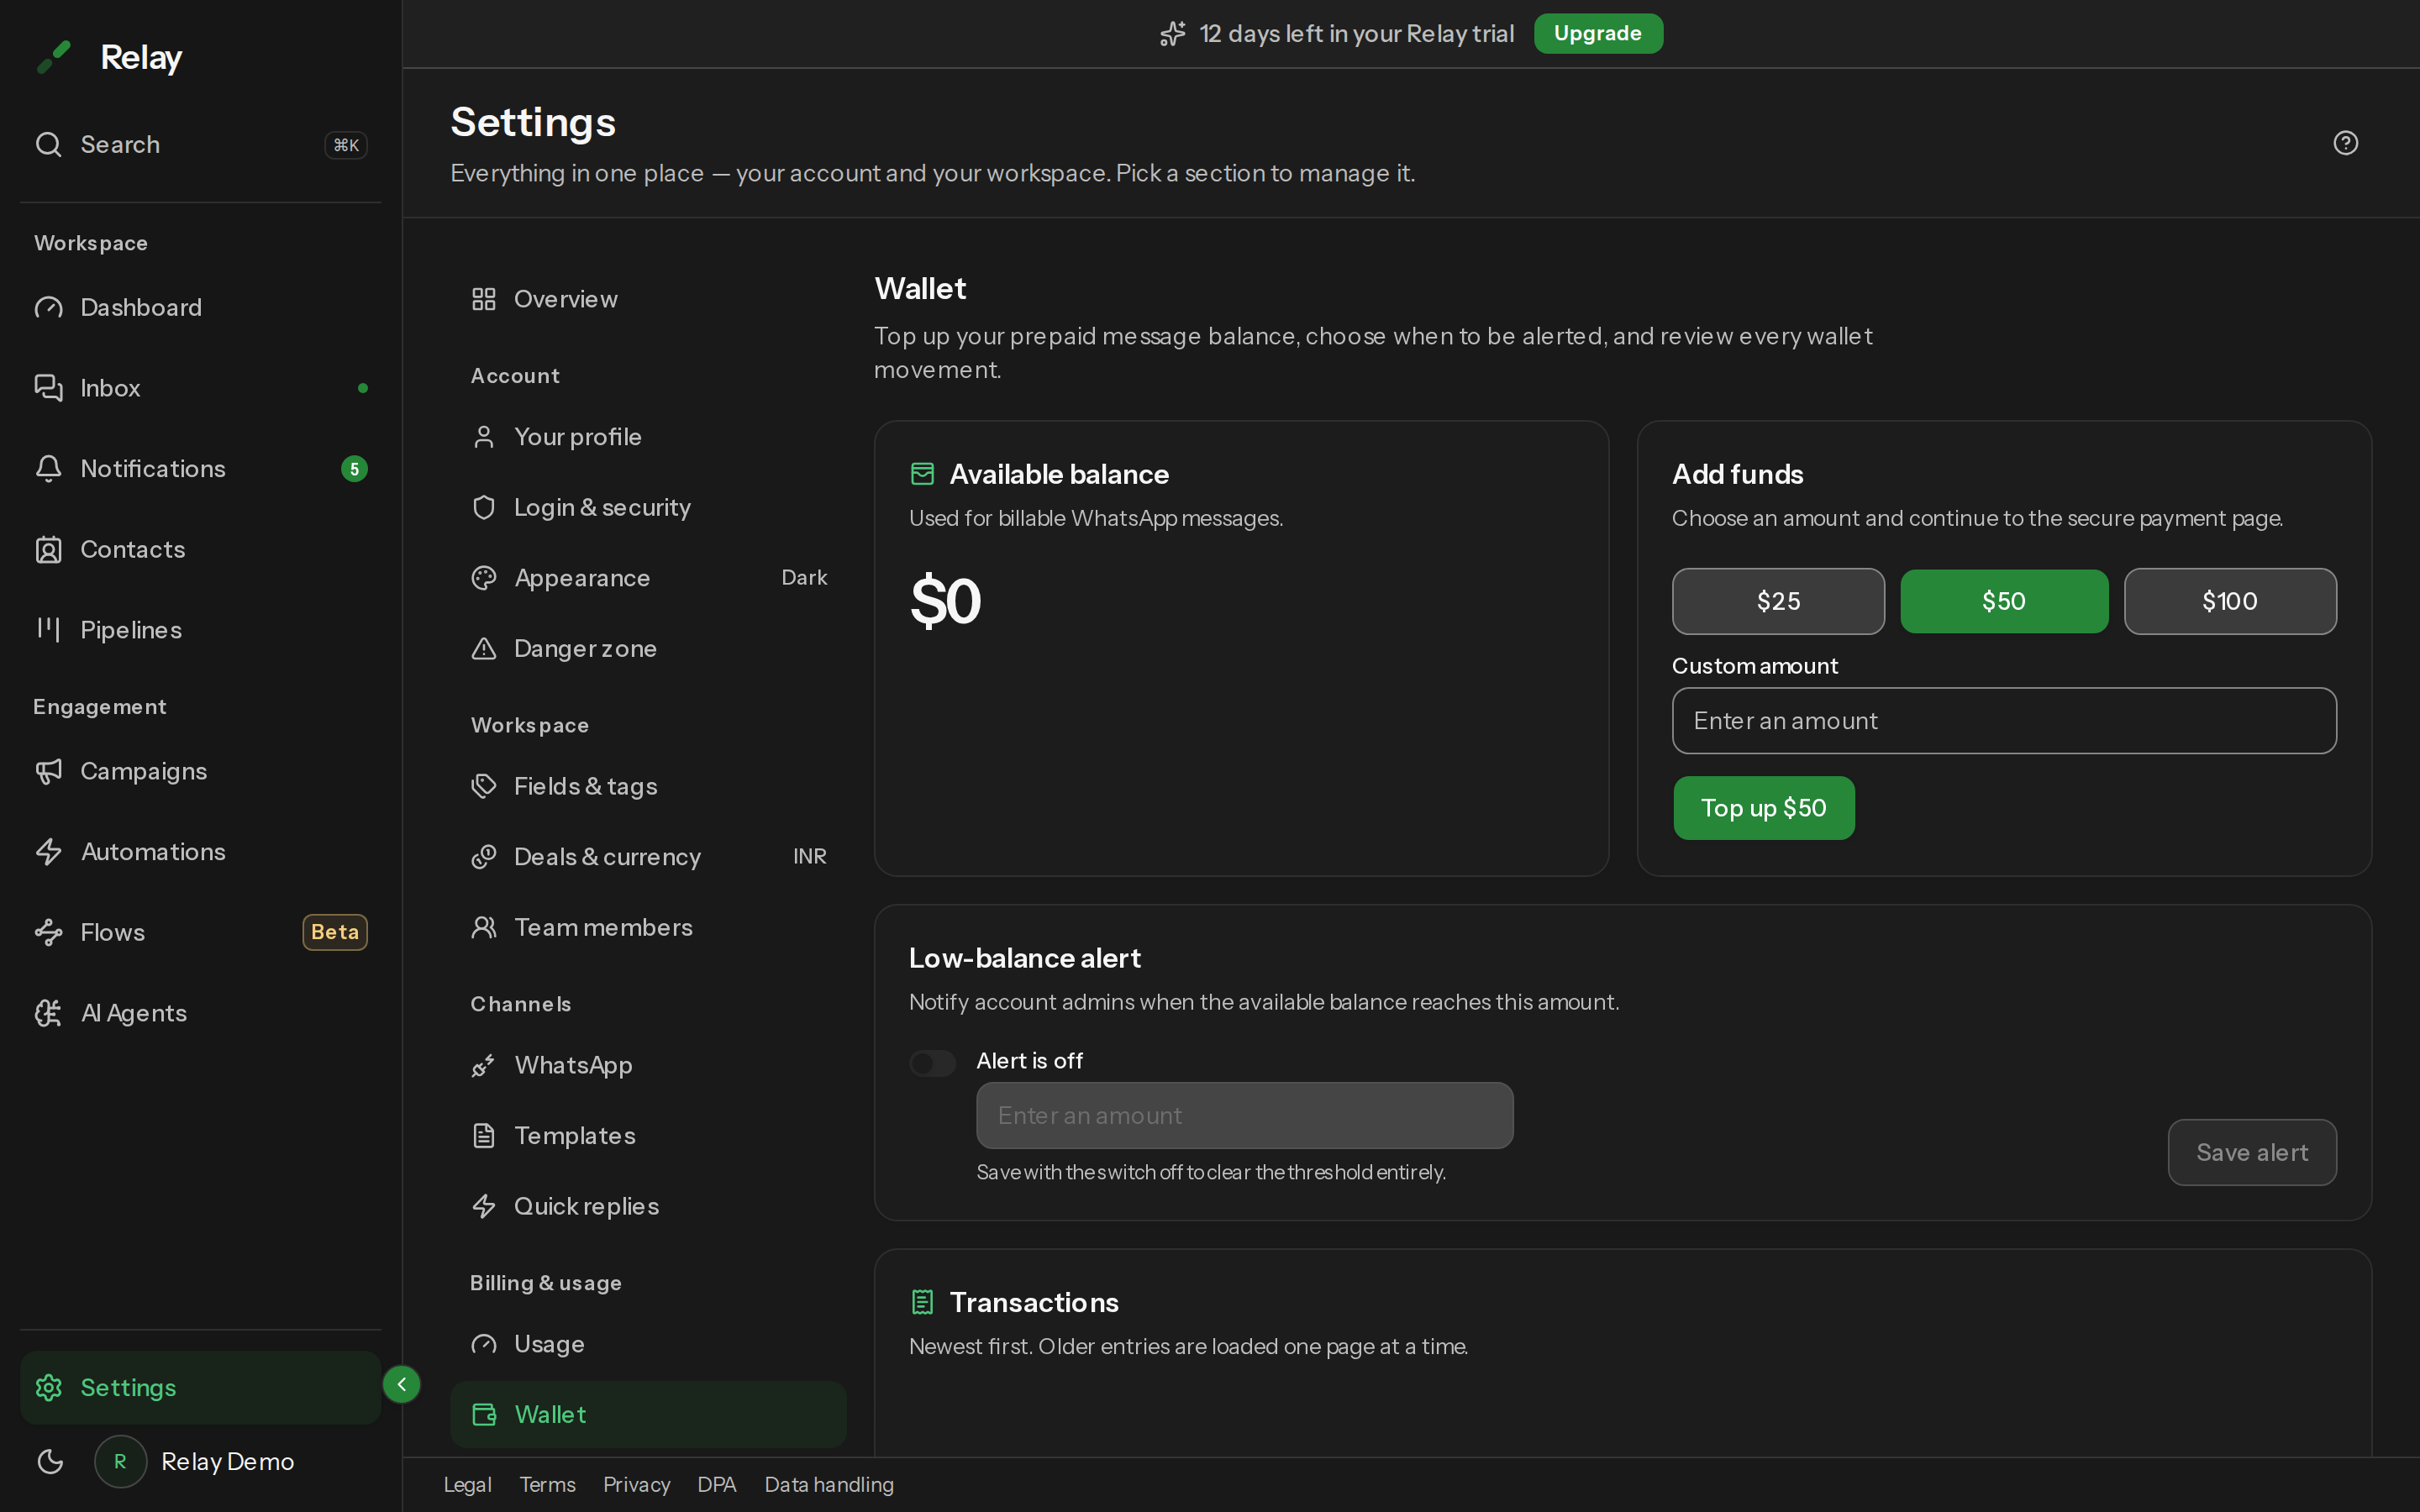Toggle theme with the moon icon

point(50,1462)
